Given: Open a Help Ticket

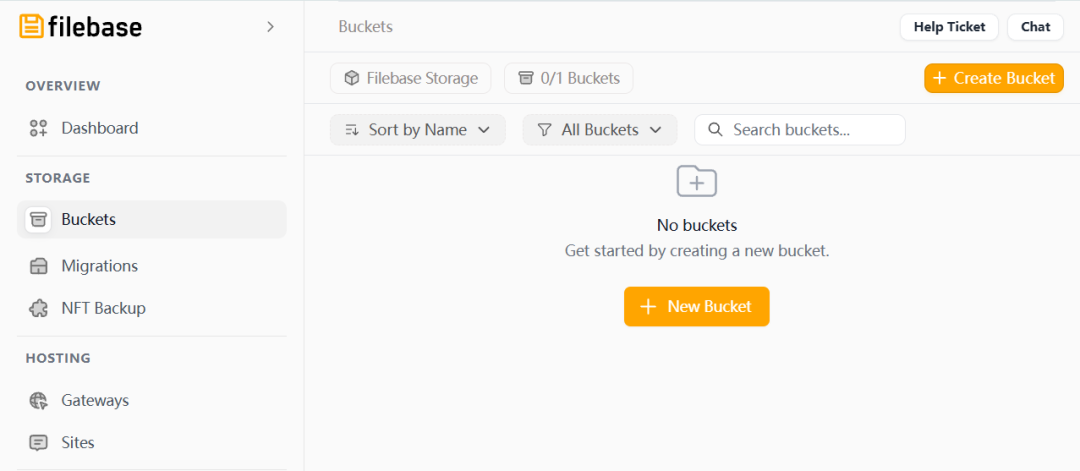Looking at the screenshot, I should pyautogui.click(x=949, y=27).
